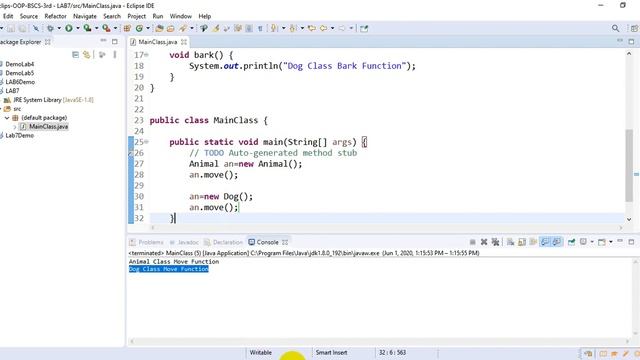Viewport: 640px width, 360px height.
Task: Toggle Block Selection Mode icon
Action: click(x=249, y=28)
